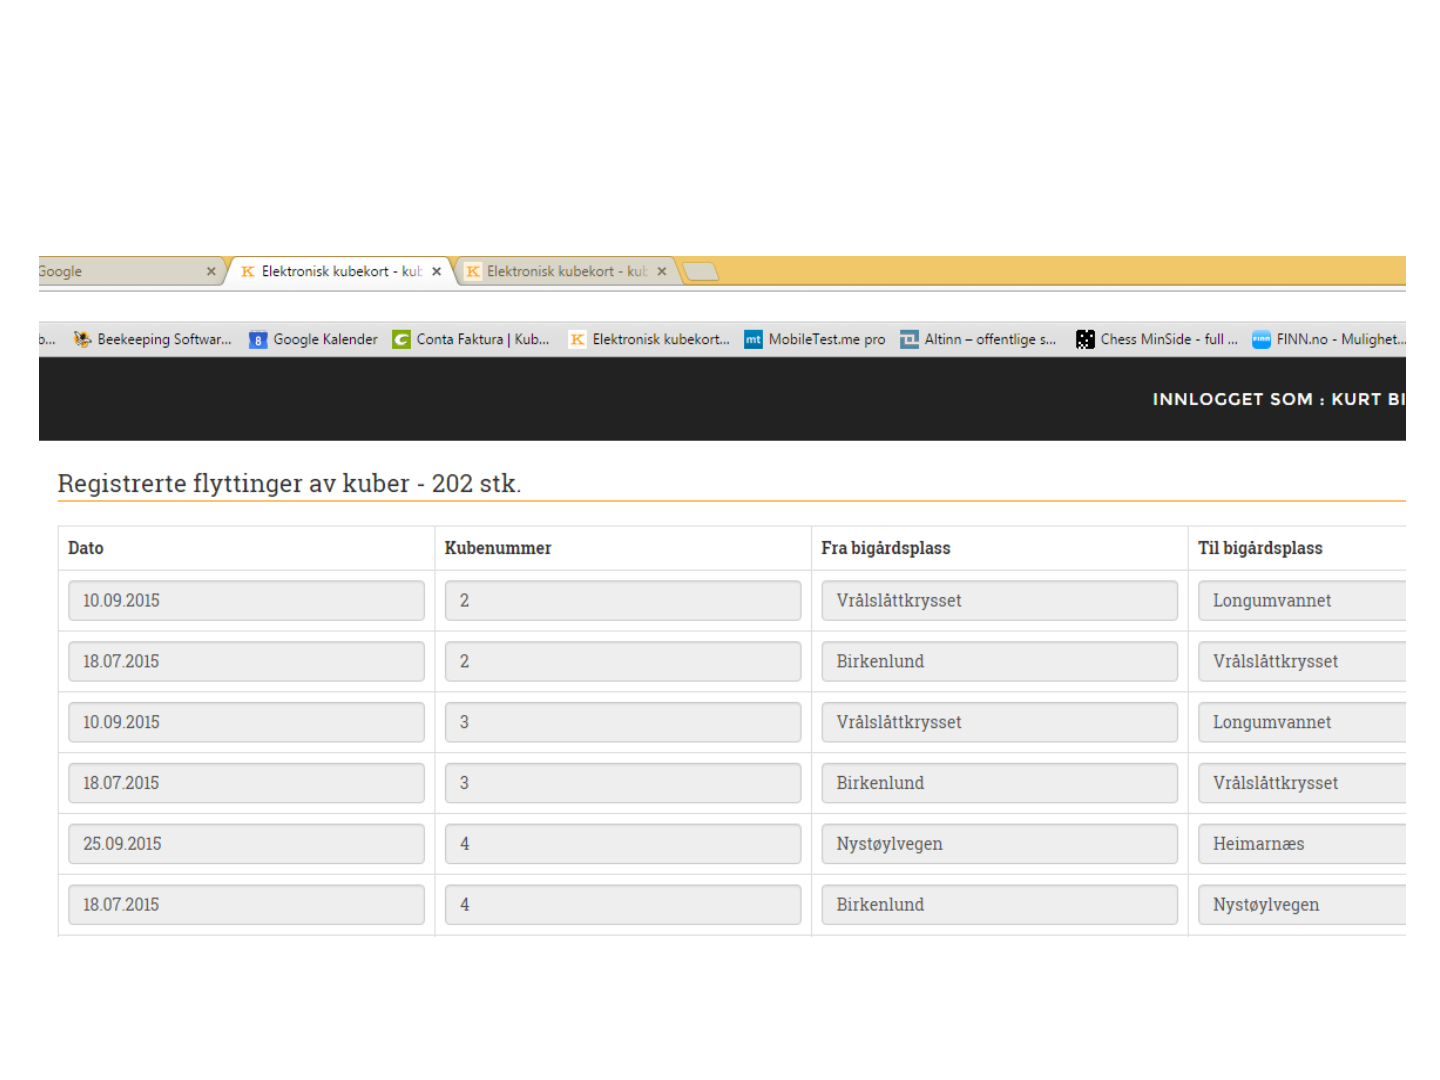Click the 25.09.2015 date field
This screenshot has height=1080, width=1440.
tap(246, 844)
